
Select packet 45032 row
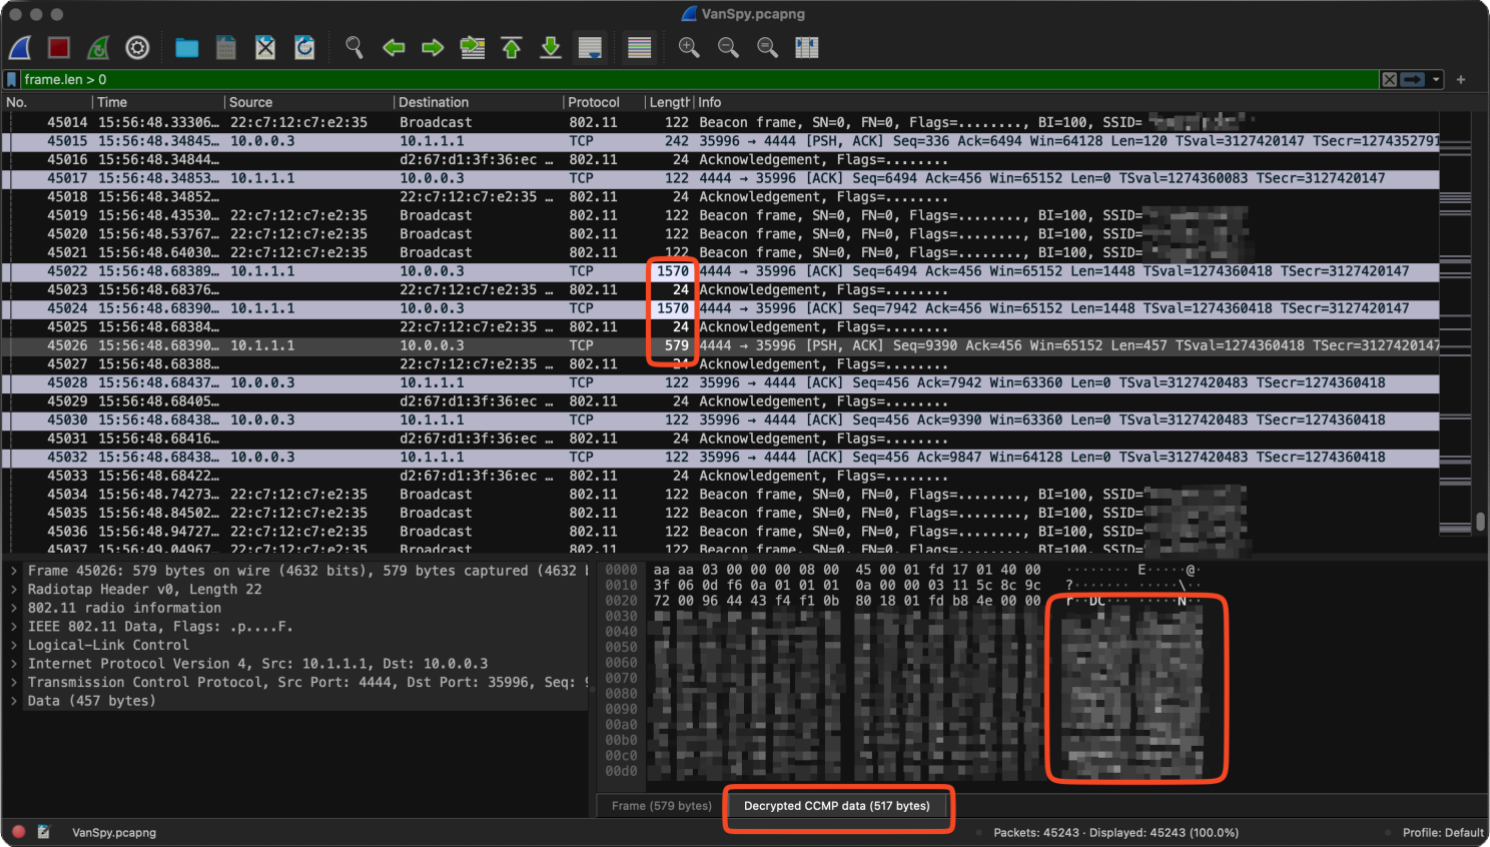coord(720,457)
